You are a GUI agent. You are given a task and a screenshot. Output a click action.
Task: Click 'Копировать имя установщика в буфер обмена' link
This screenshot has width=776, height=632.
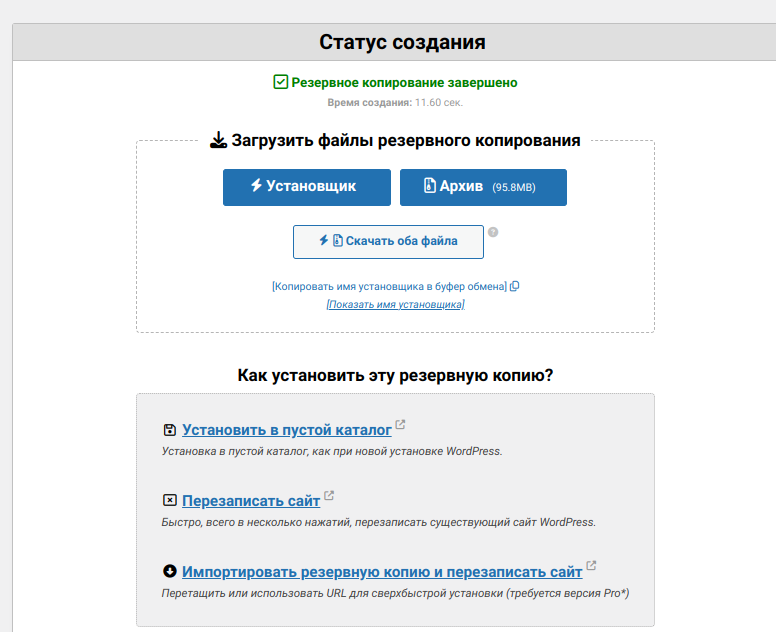389,286
